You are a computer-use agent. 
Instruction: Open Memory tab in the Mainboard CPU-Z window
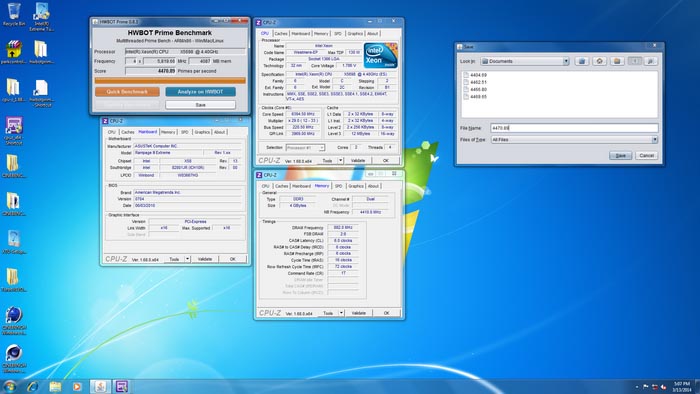[168, 132]
